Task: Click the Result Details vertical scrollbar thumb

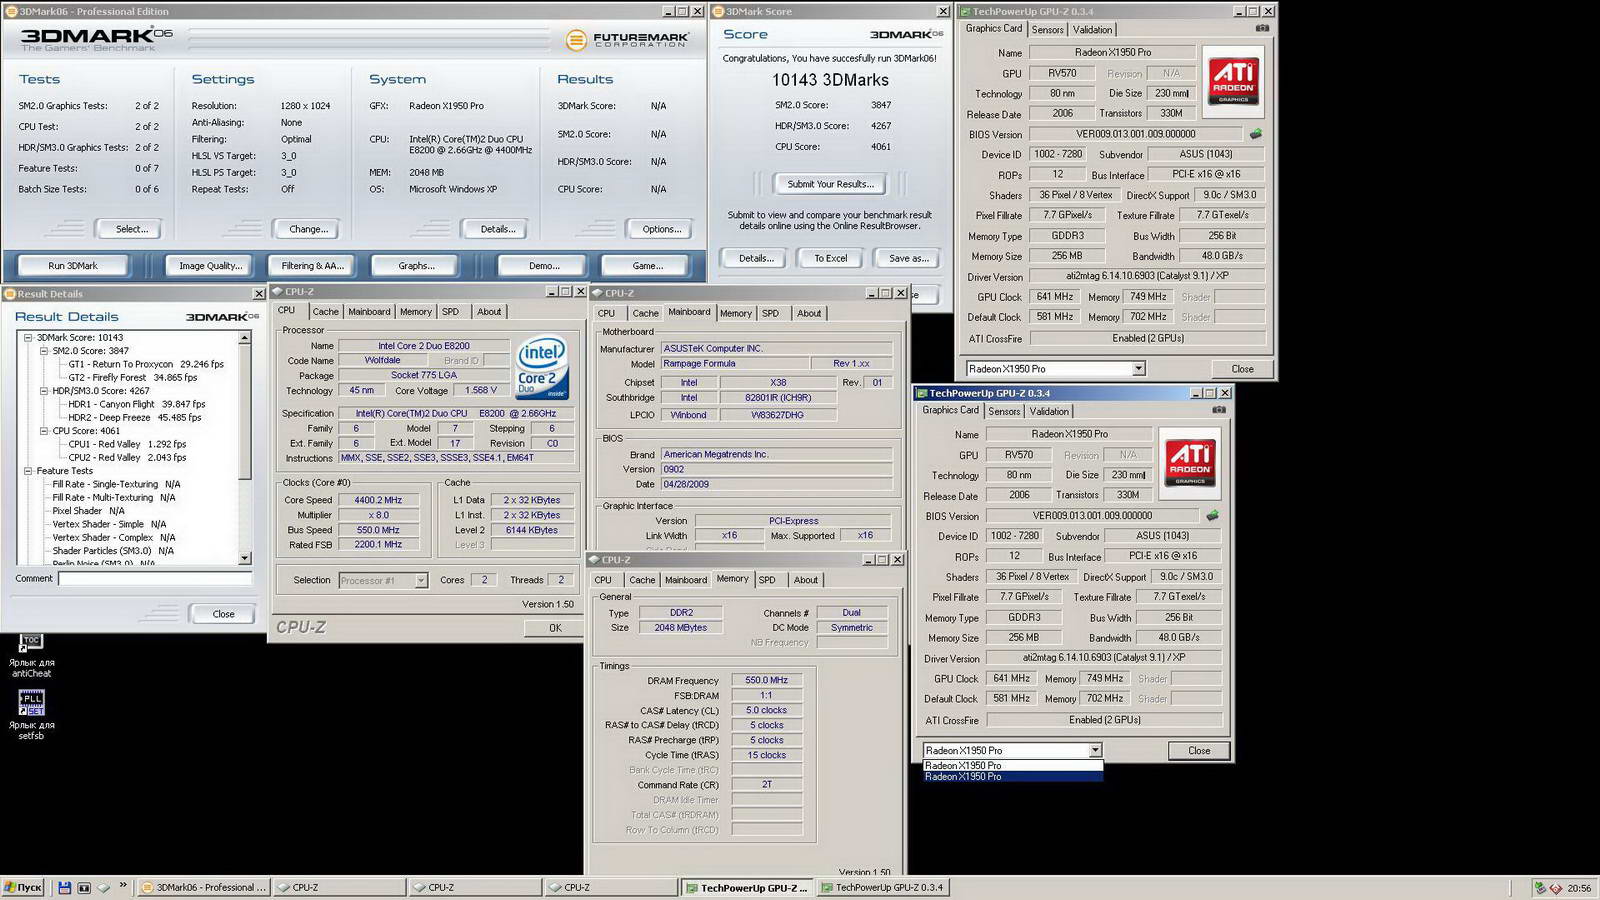Action: tap(245, 411)
